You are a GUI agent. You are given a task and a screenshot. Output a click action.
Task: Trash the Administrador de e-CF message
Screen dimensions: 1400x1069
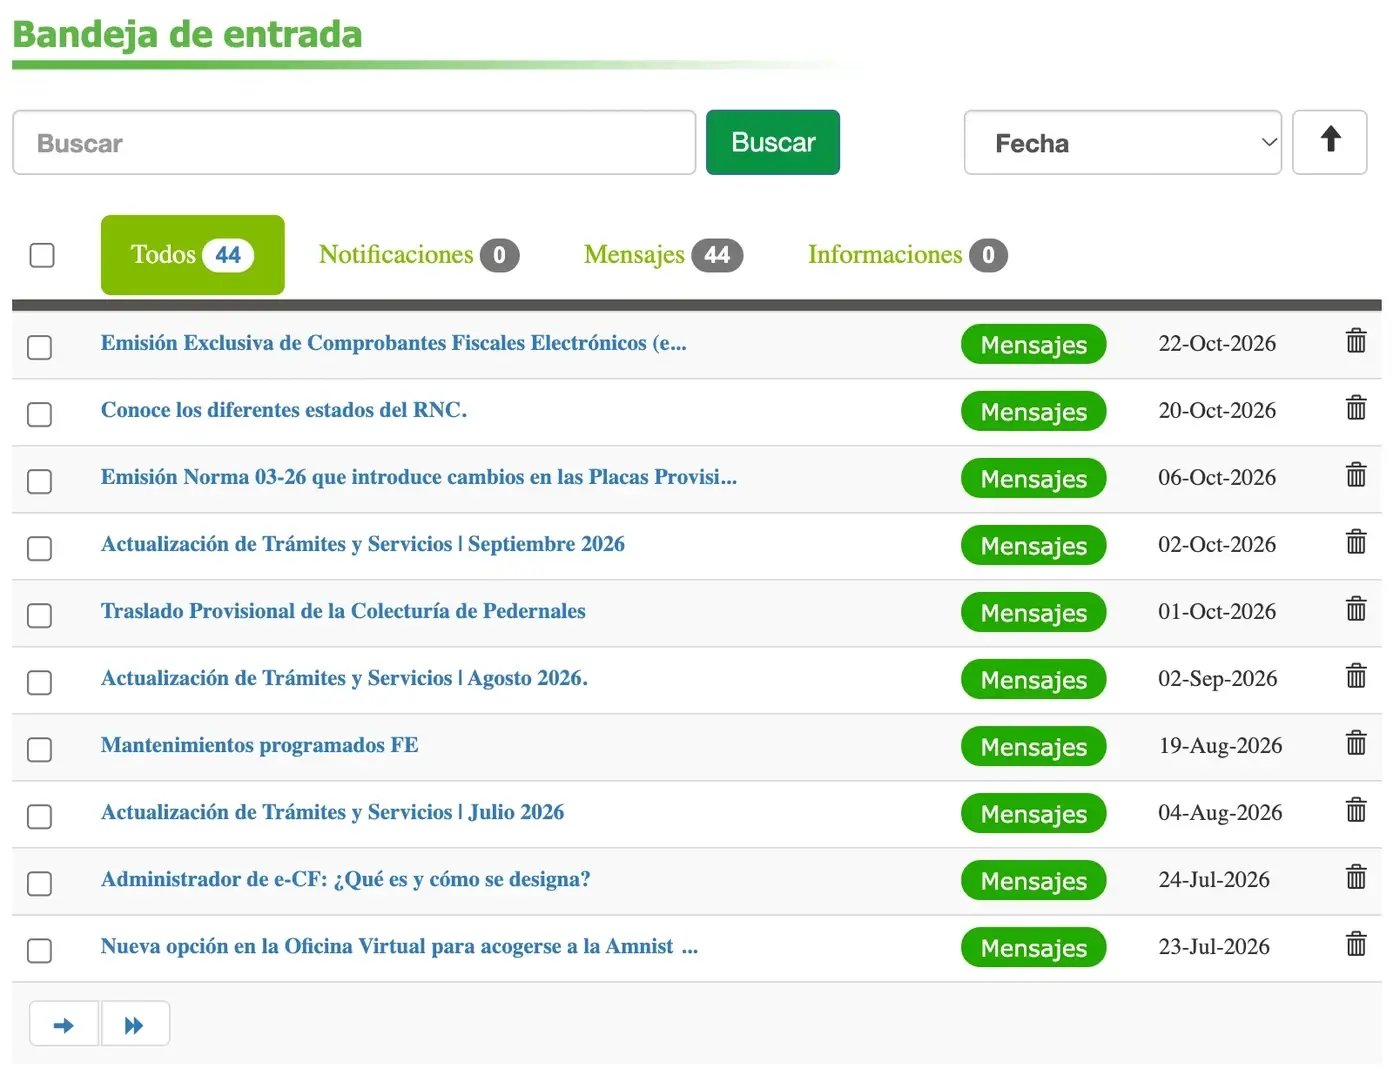click(1356, 877)
